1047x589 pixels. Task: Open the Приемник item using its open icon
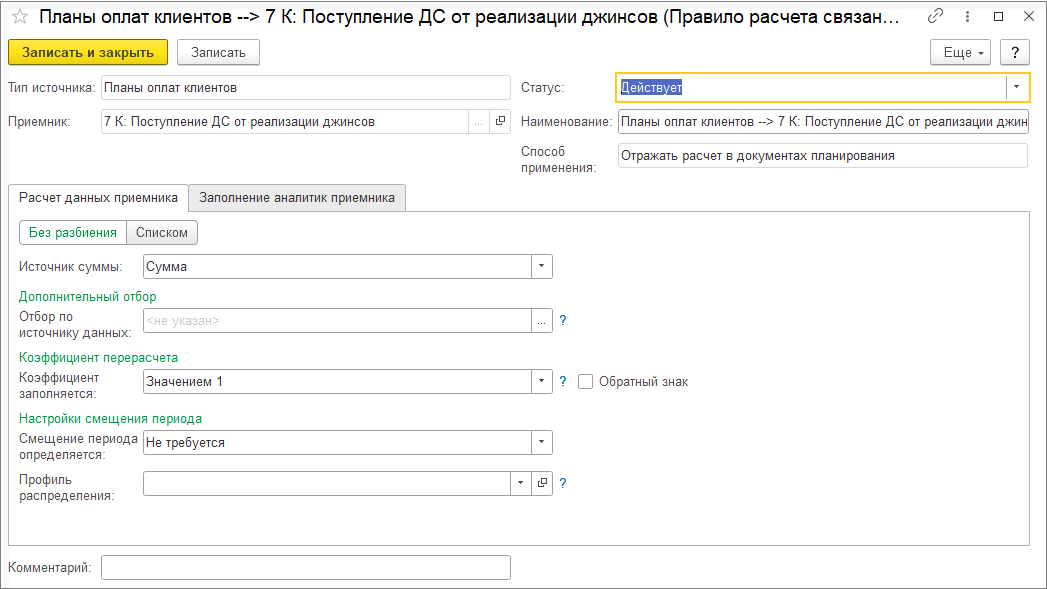tap(501, 122)
